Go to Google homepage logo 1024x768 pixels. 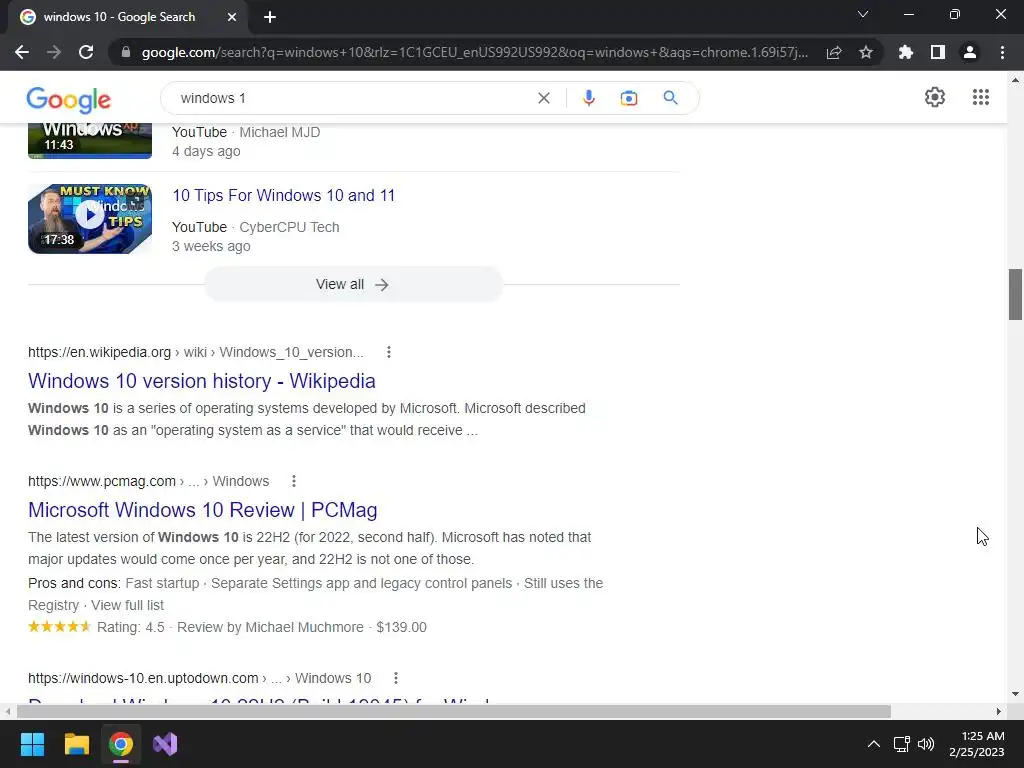(x=69, y=99)
